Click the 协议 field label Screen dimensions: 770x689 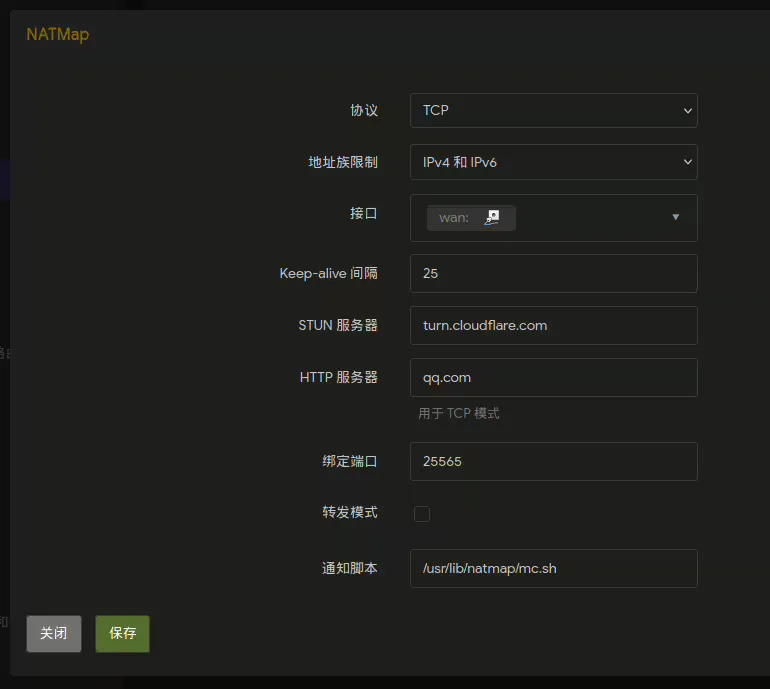point(363,110)
